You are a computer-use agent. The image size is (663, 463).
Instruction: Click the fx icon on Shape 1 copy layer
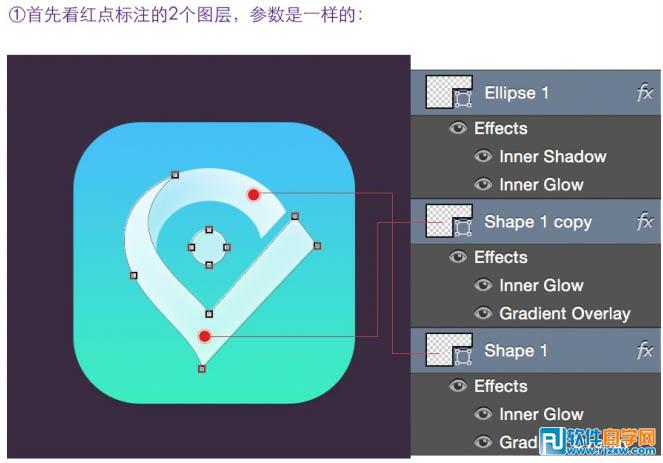click(x=644, y=221)
